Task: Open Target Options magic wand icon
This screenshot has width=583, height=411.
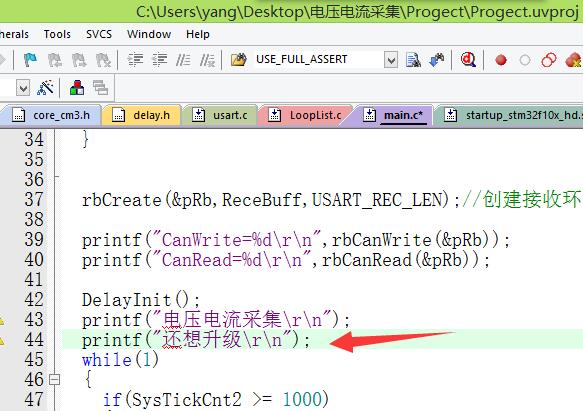Action: click(x=45, y=88)
